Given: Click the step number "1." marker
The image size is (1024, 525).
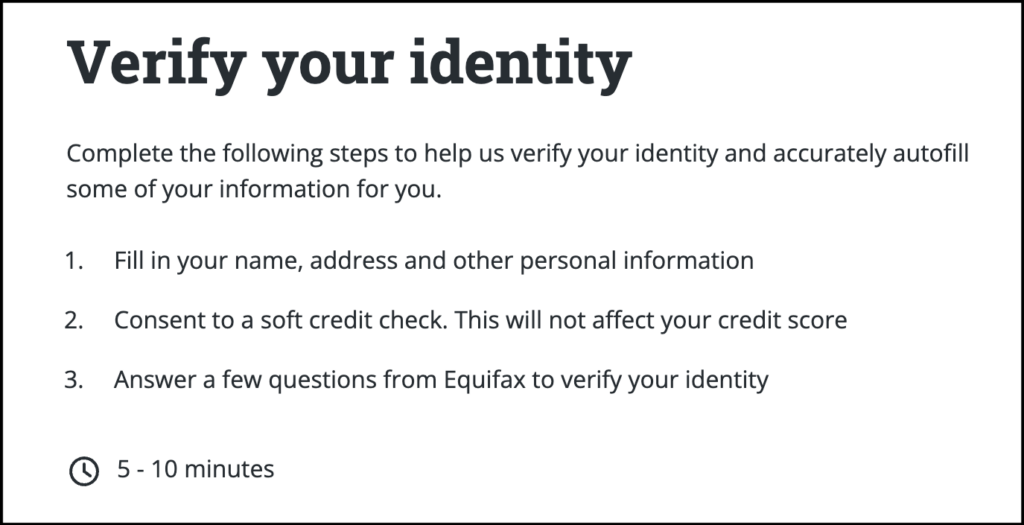Looking at the screenshot, I should (76, 262).
